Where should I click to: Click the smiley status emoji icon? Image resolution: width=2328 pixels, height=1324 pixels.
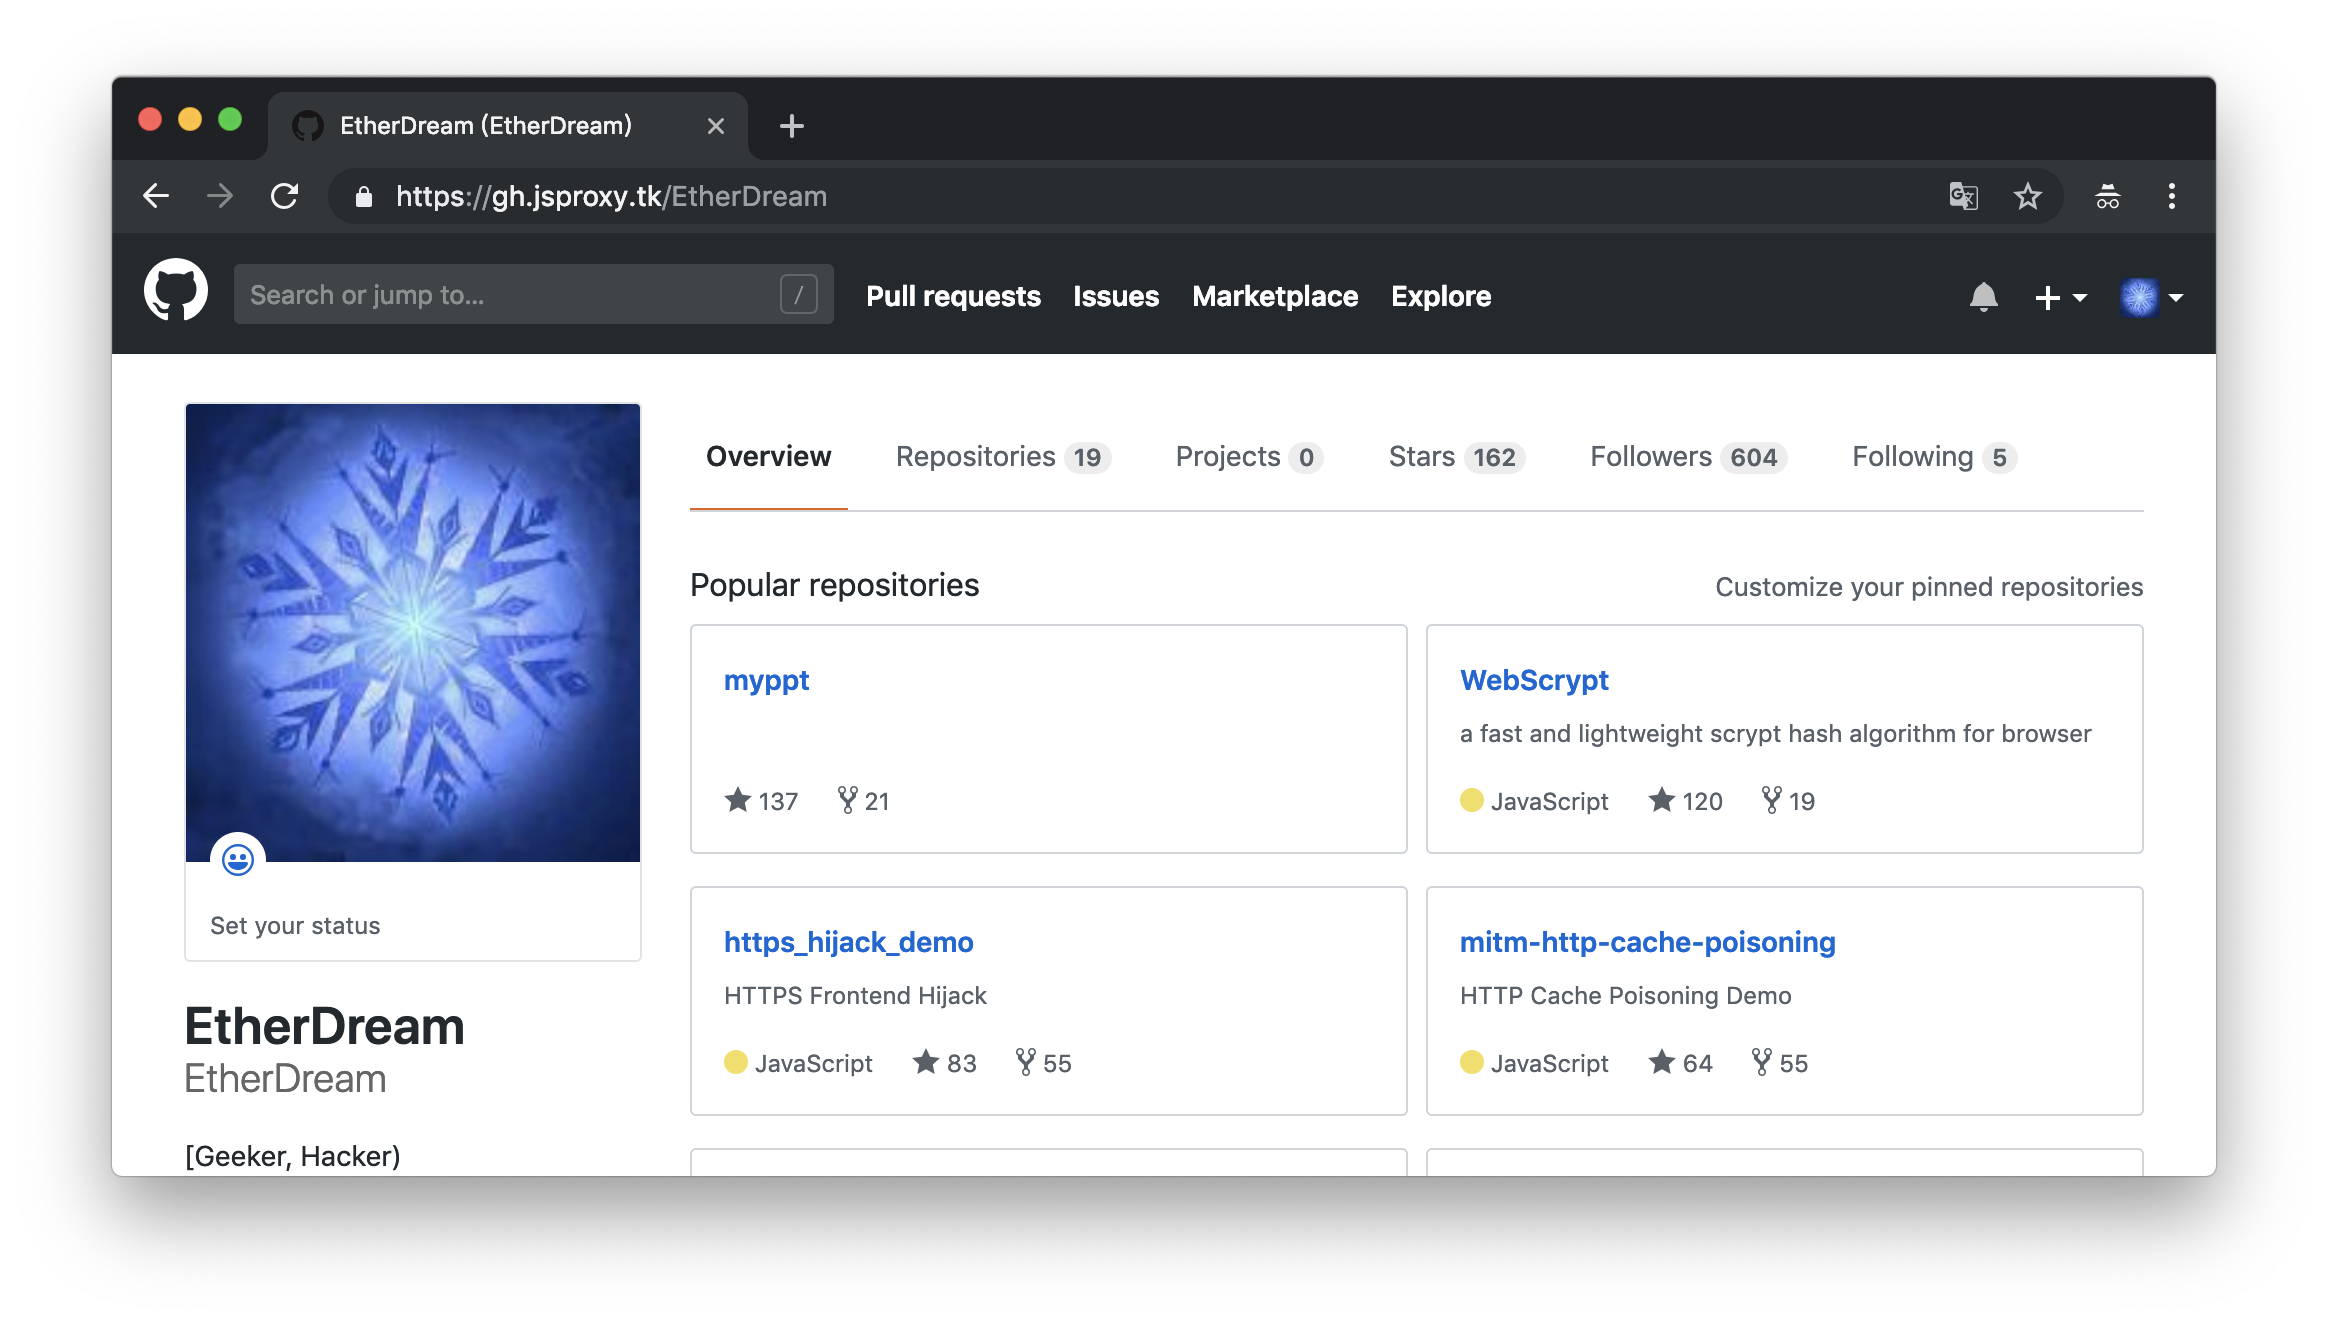[238, 860]
